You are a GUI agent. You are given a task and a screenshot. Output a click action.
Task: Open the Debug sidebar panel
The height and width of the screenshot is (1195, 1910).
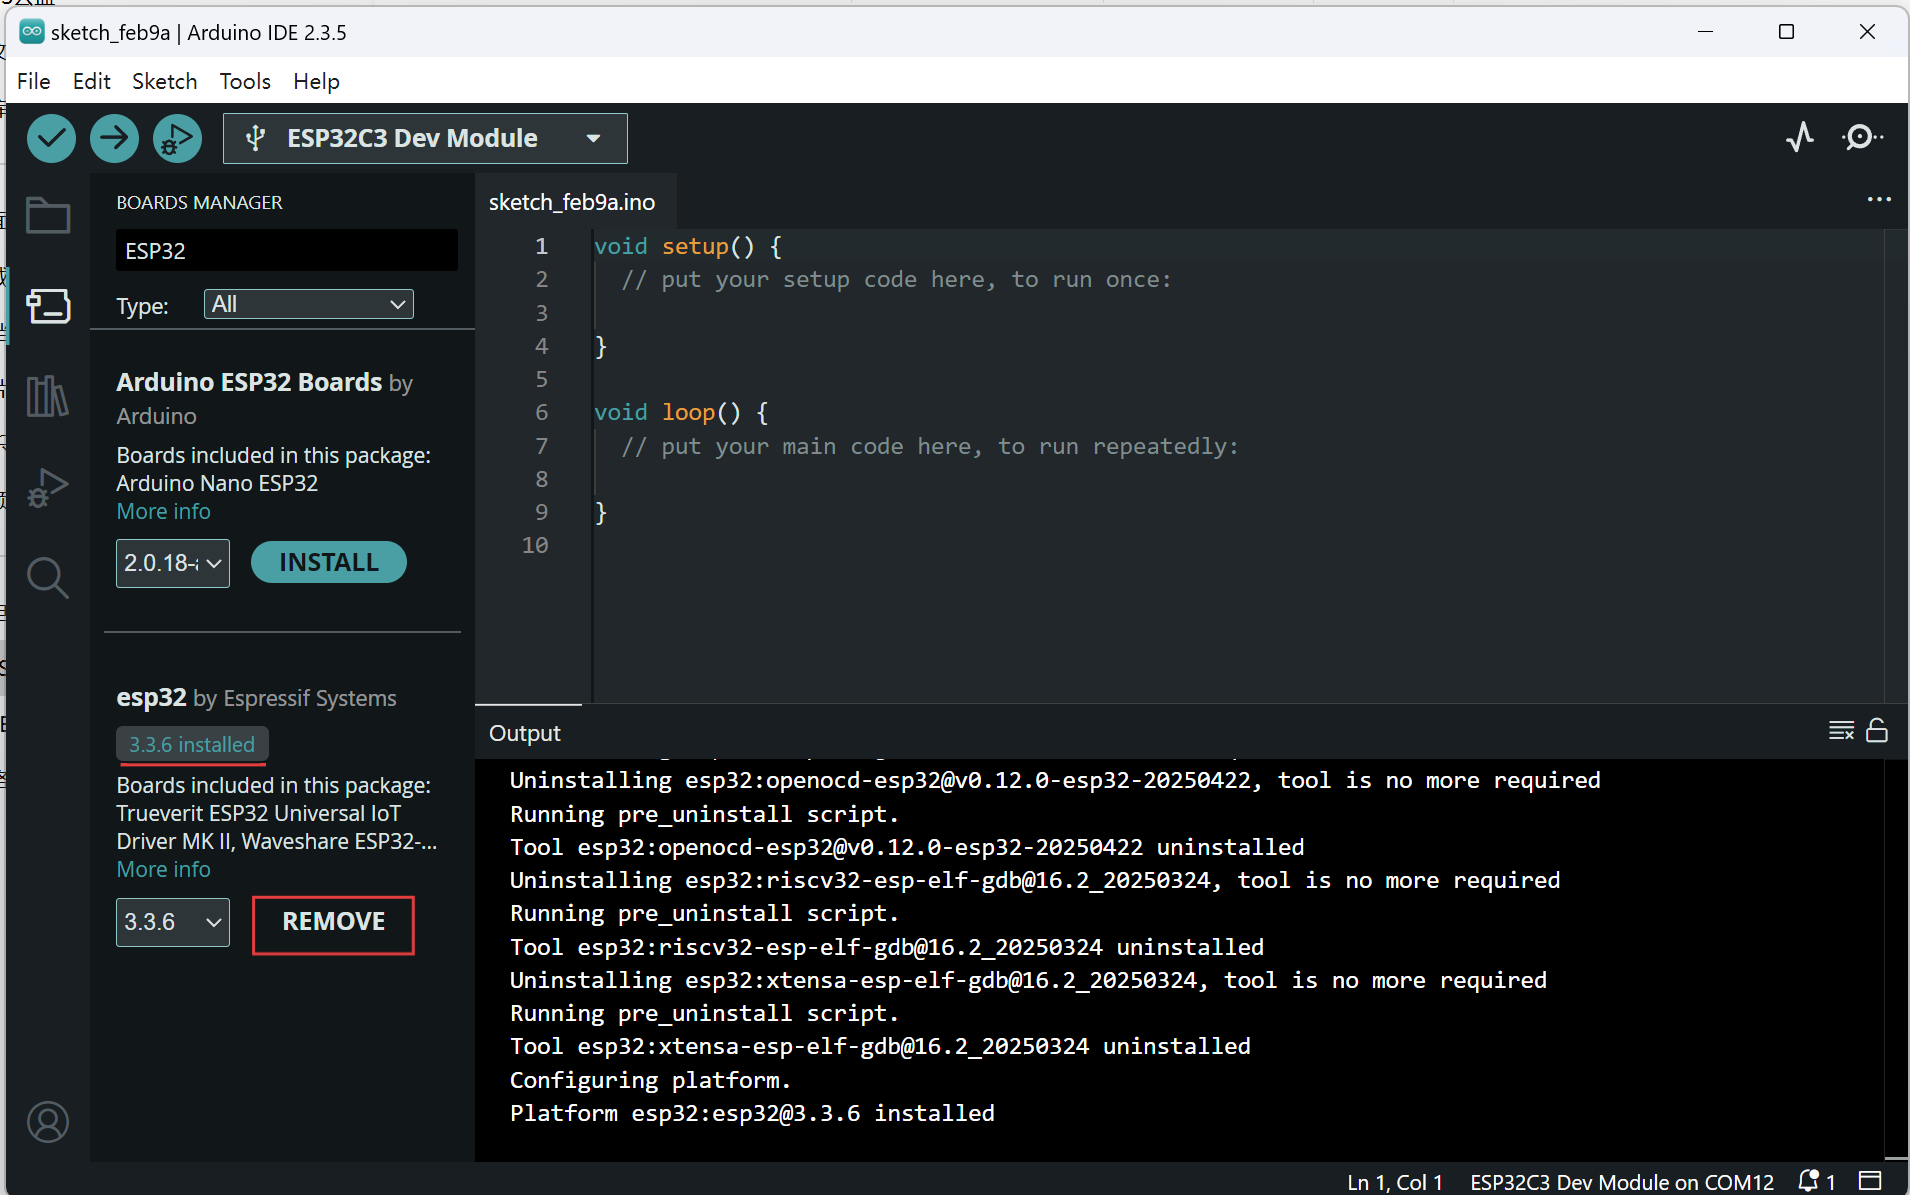tap(47, 487)
